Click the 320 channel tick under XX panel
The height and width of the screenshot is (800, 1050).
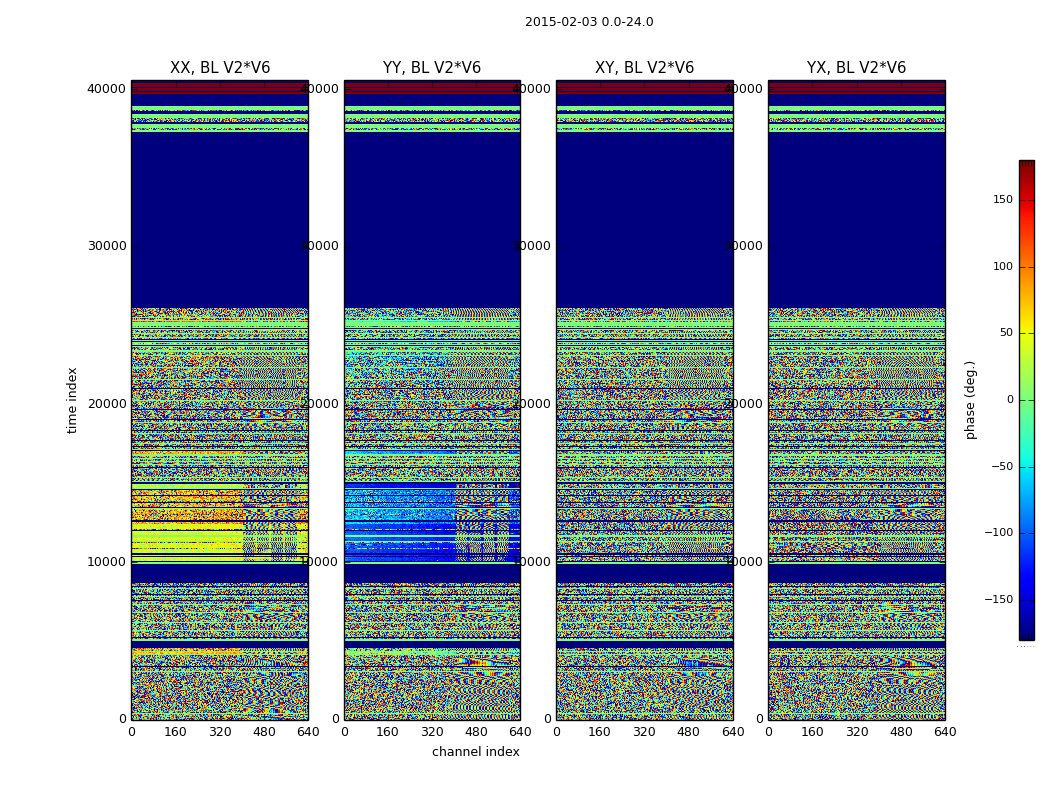point(220,732)
